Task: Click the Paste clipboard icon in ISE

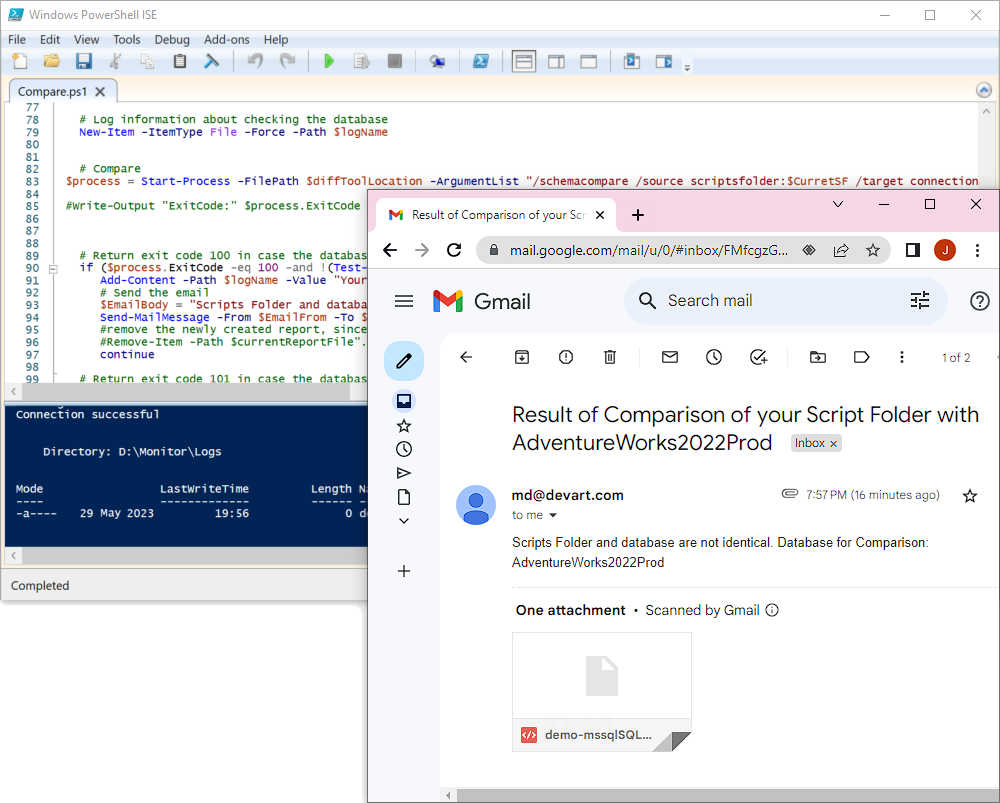Action: coord(180,61)
